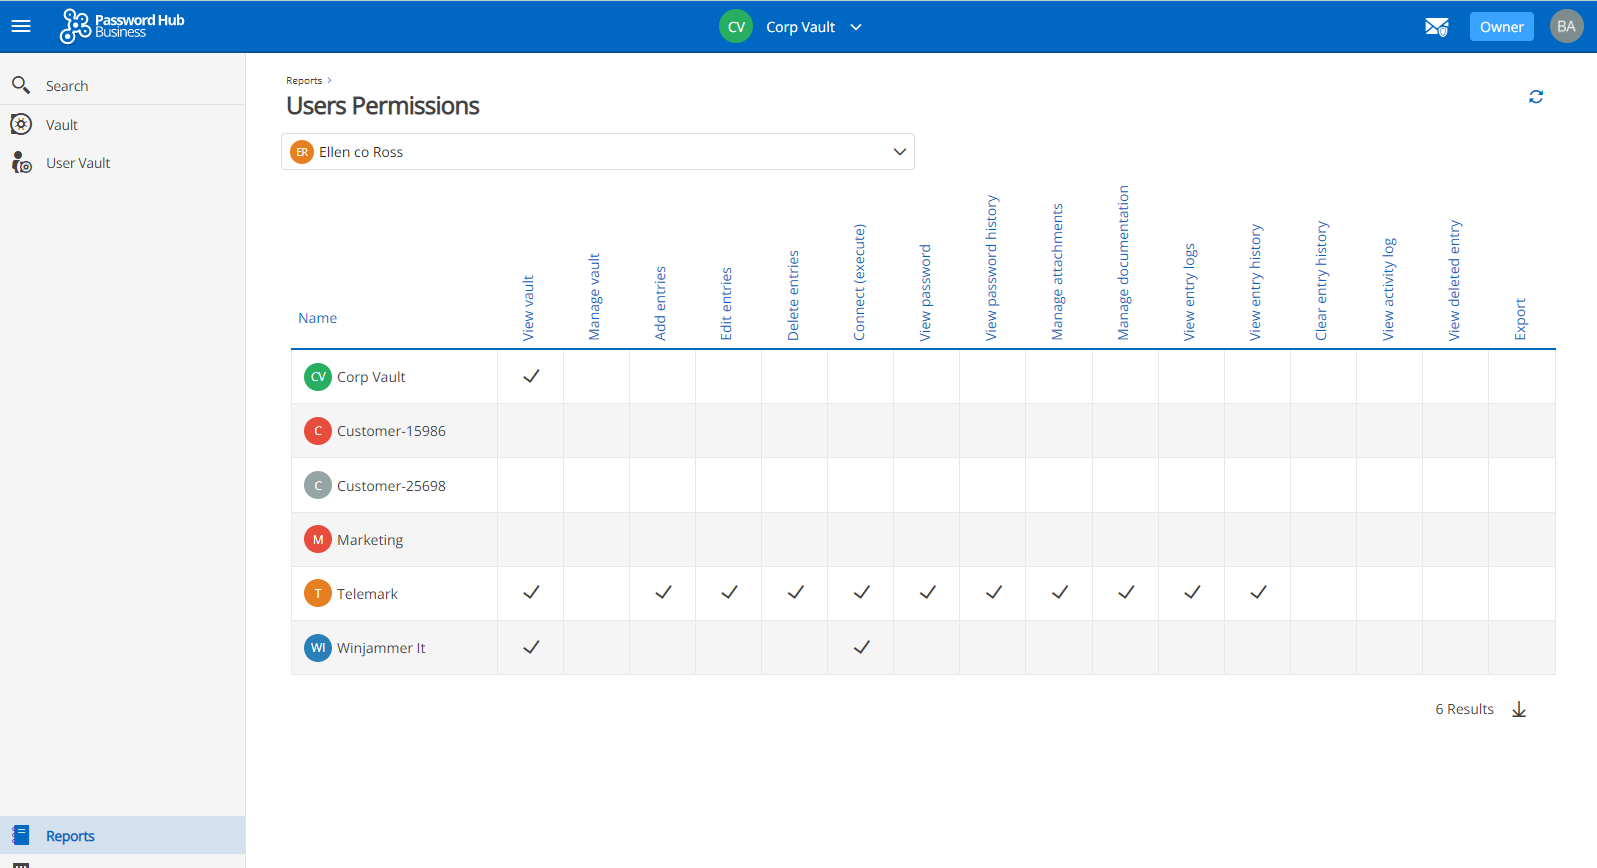Click the Corp Vault View vault checkmark
The image size is (1597, 868).
coord(531,377)
